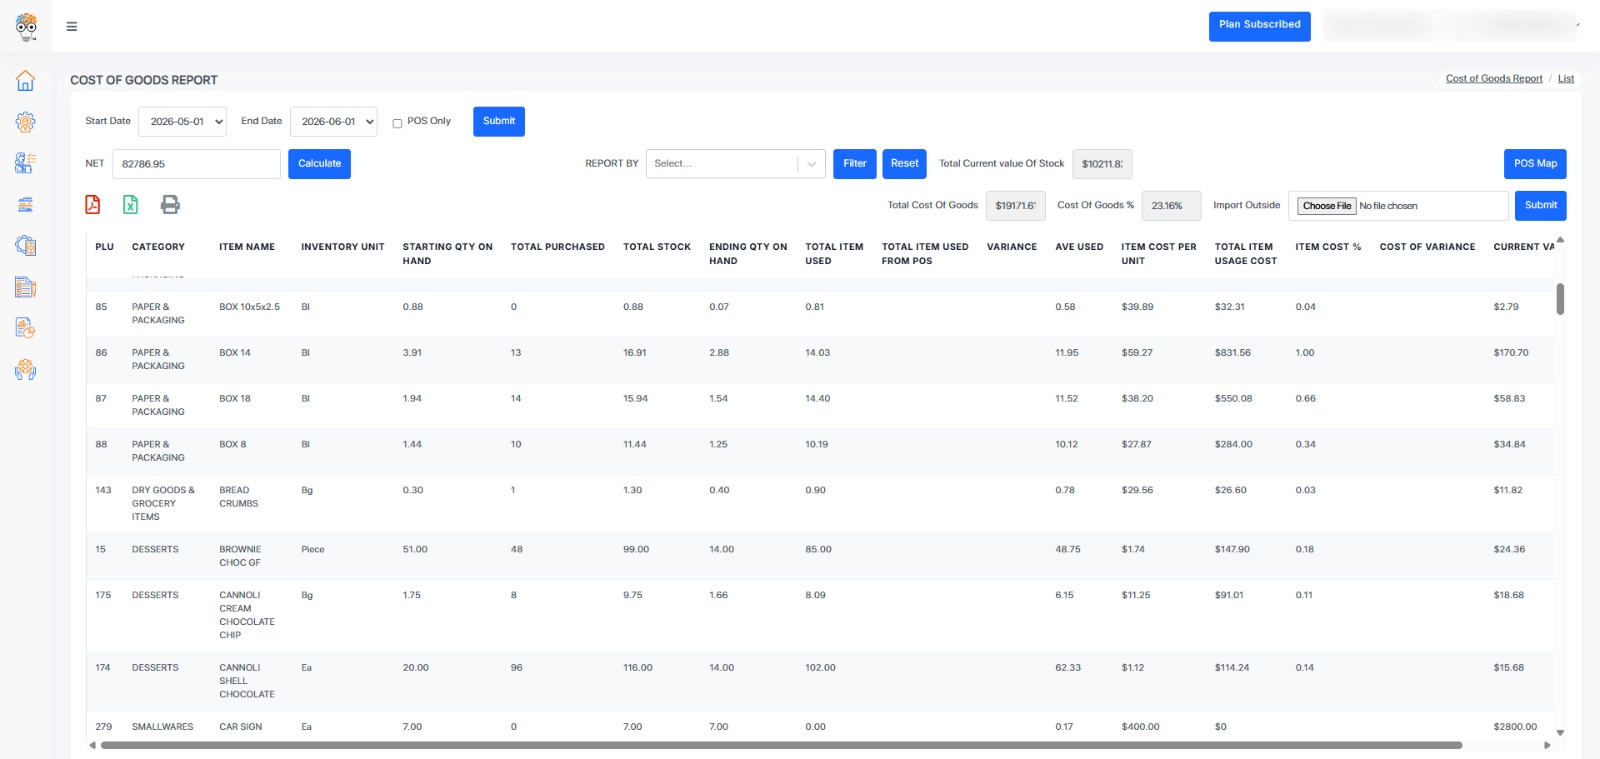Click the Calculate button

(319, 164)
